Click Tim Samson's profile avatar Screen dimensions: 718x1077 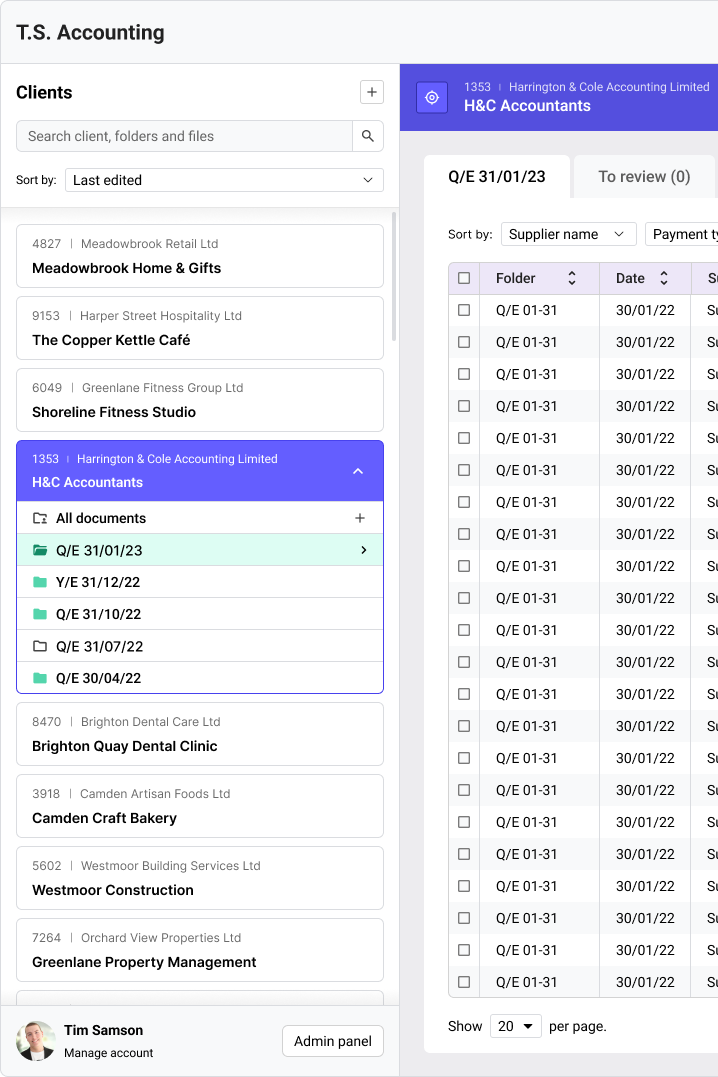[x=36, y=1041]
